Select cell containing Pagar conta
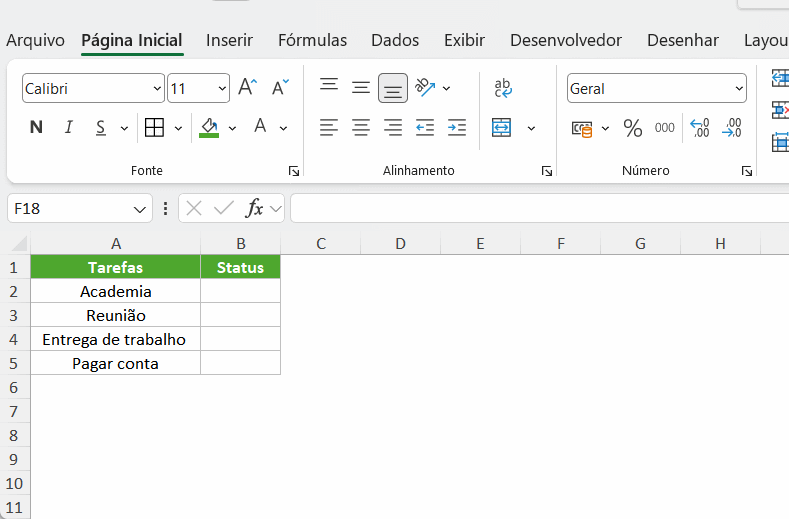This screenshot has width=789, height=519. tap(115, 363)
